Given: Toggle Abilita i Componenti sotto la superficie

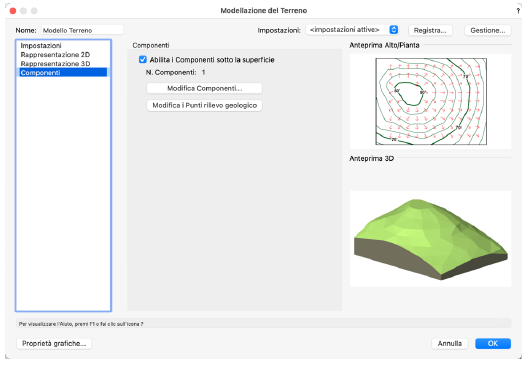Looking at the screenshot, I should click(143, 60).
